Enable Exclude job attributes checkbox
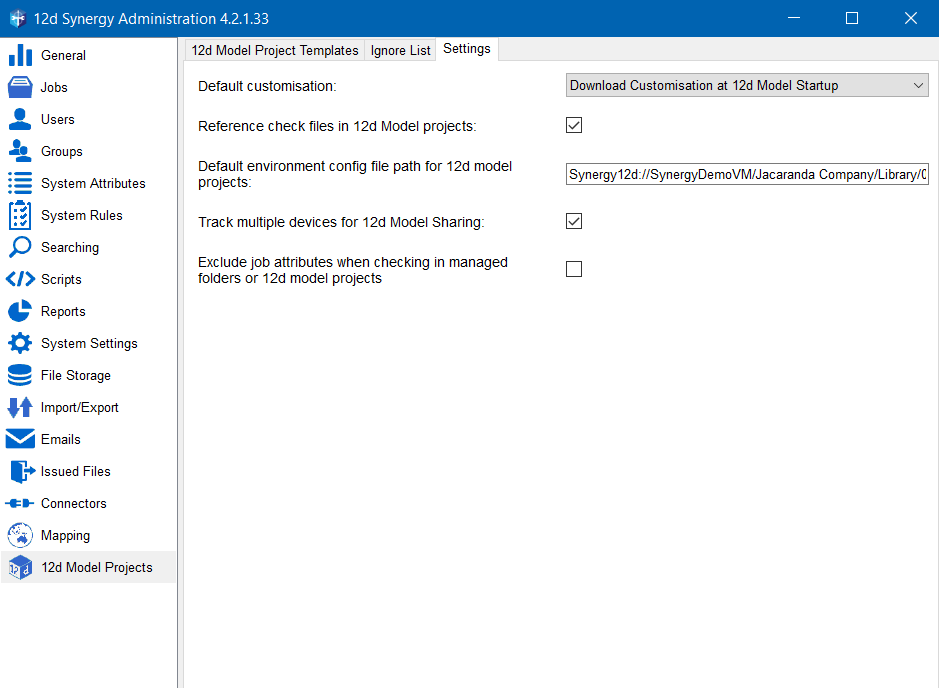Image resolution: width=939 pixels, height=688 pixels. point(574,269)
